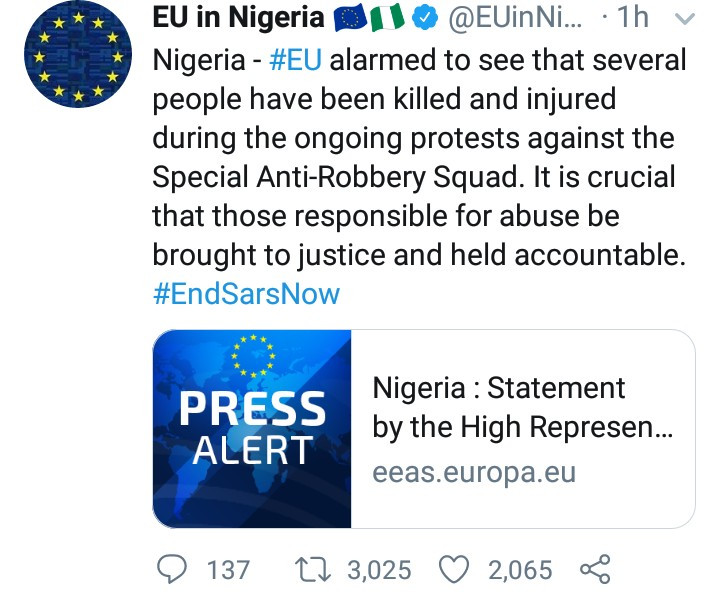Open the #EndSarsNow hashtag
This screenshot has height=597, width=720.
246,294
